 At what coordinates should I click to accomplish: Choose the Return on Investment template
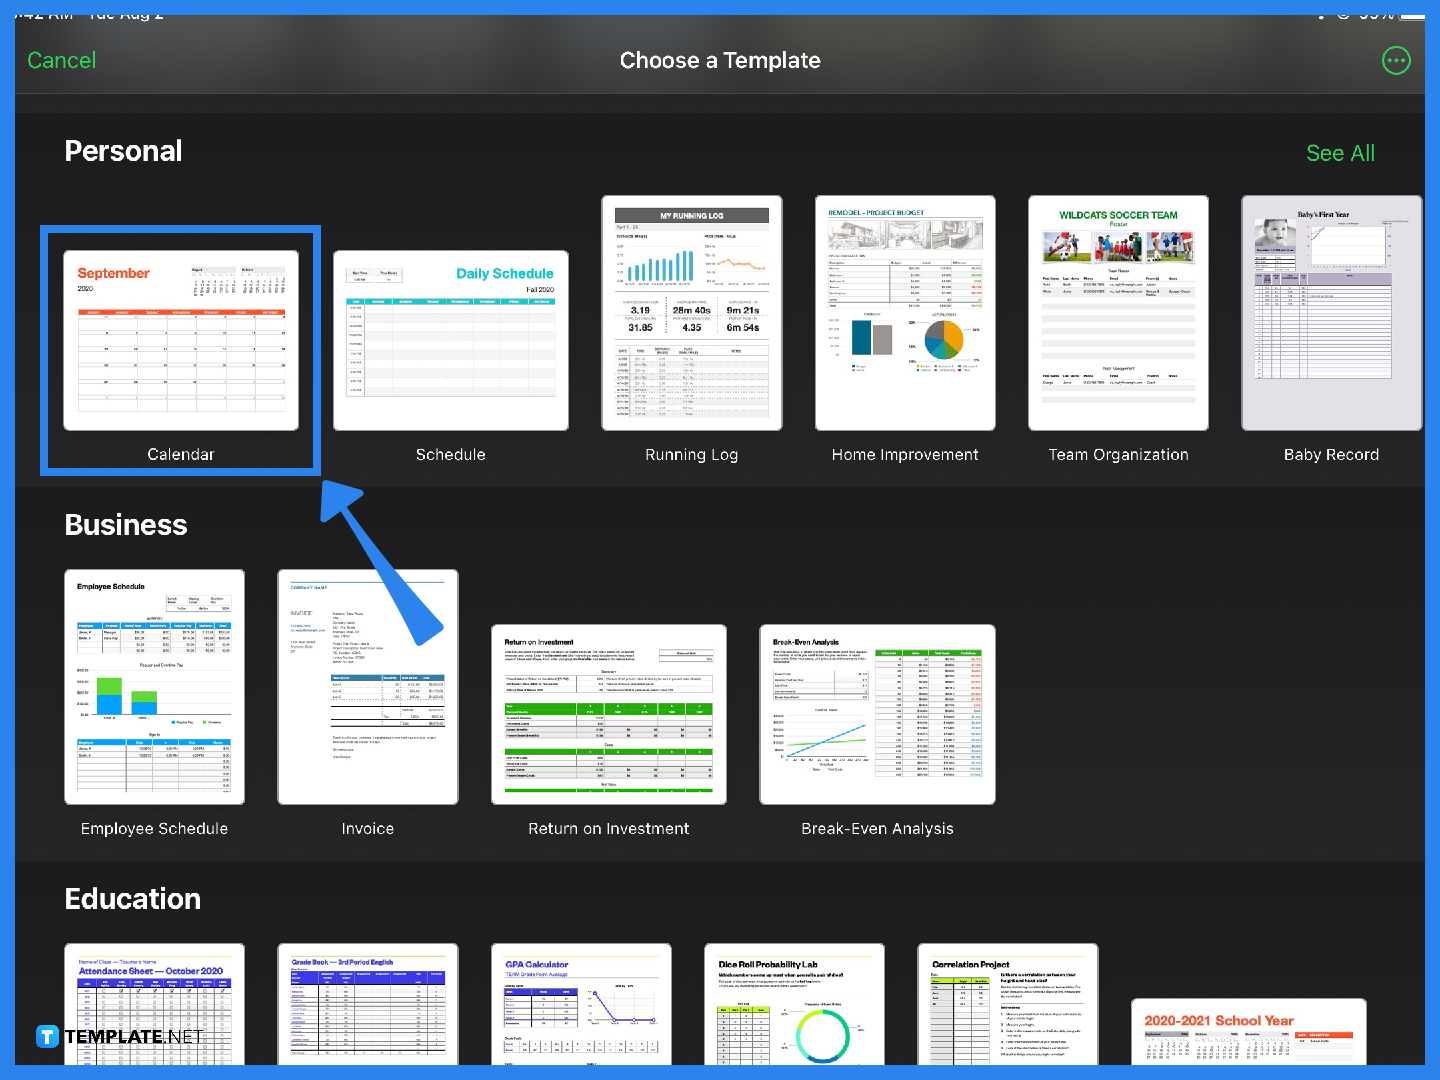click(609, 715)
